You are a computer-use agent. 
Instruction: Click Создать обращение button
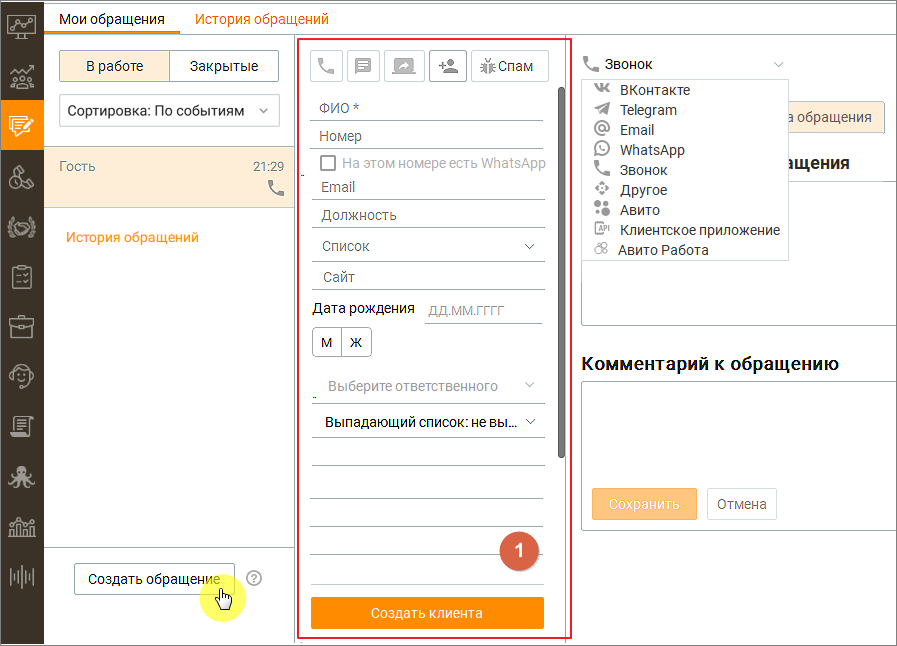click(154, 579)
